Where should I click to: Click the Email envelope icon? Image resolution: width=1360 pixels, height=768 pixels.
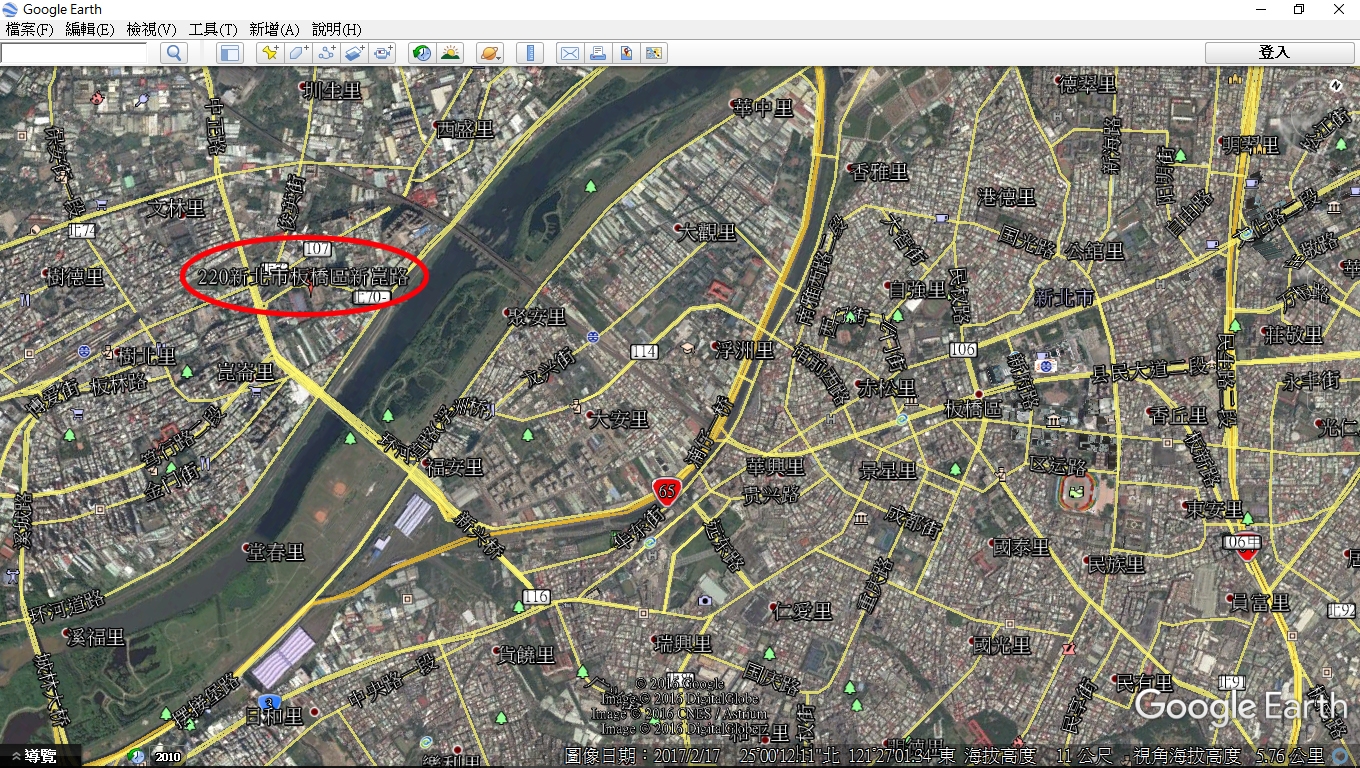point(570,53)
